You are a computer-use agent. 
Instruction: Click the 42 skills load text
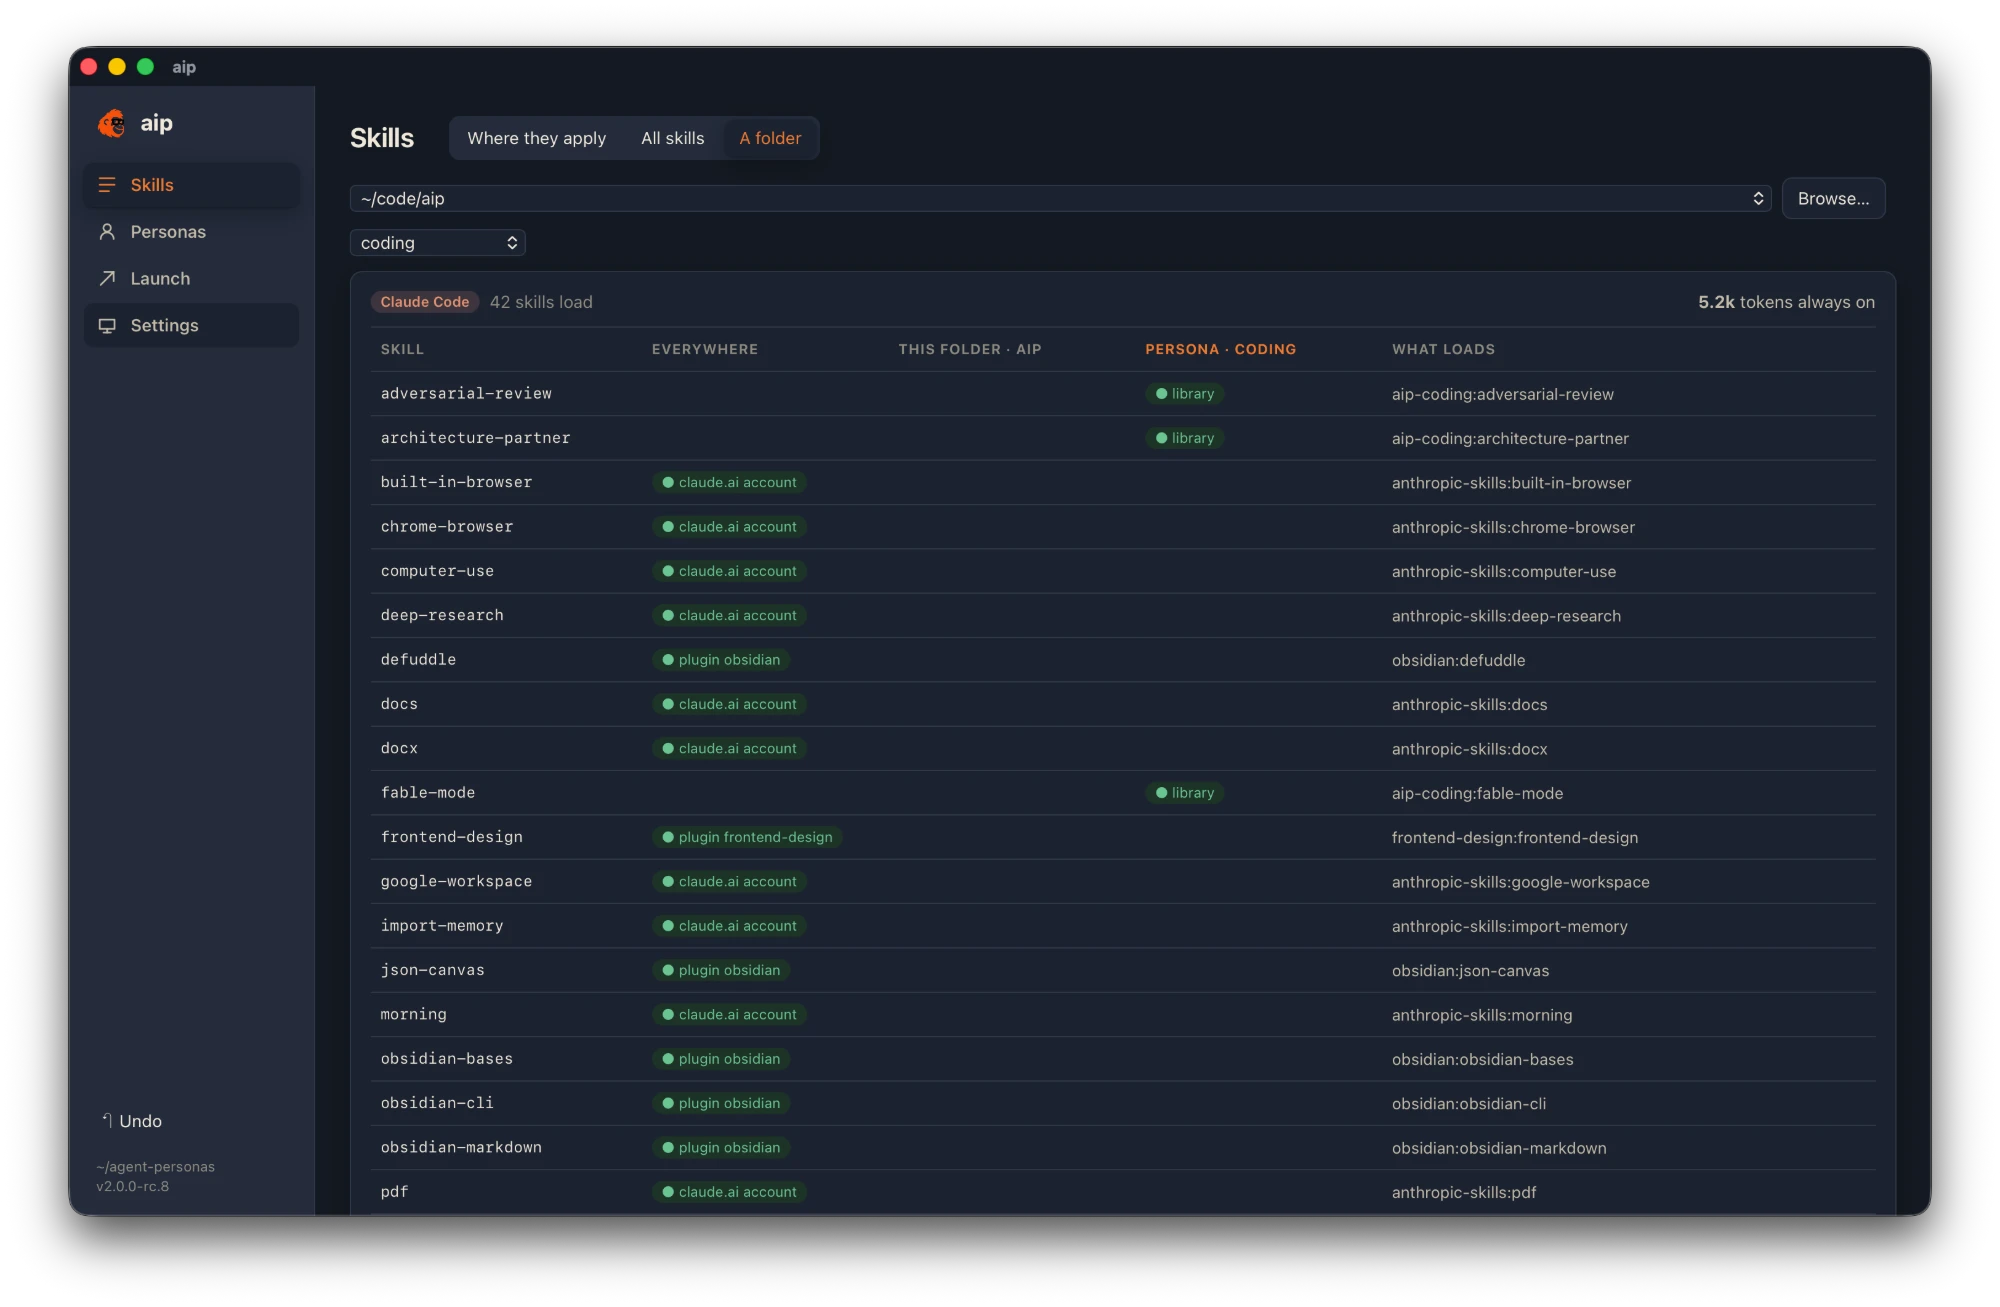(541, 302)
